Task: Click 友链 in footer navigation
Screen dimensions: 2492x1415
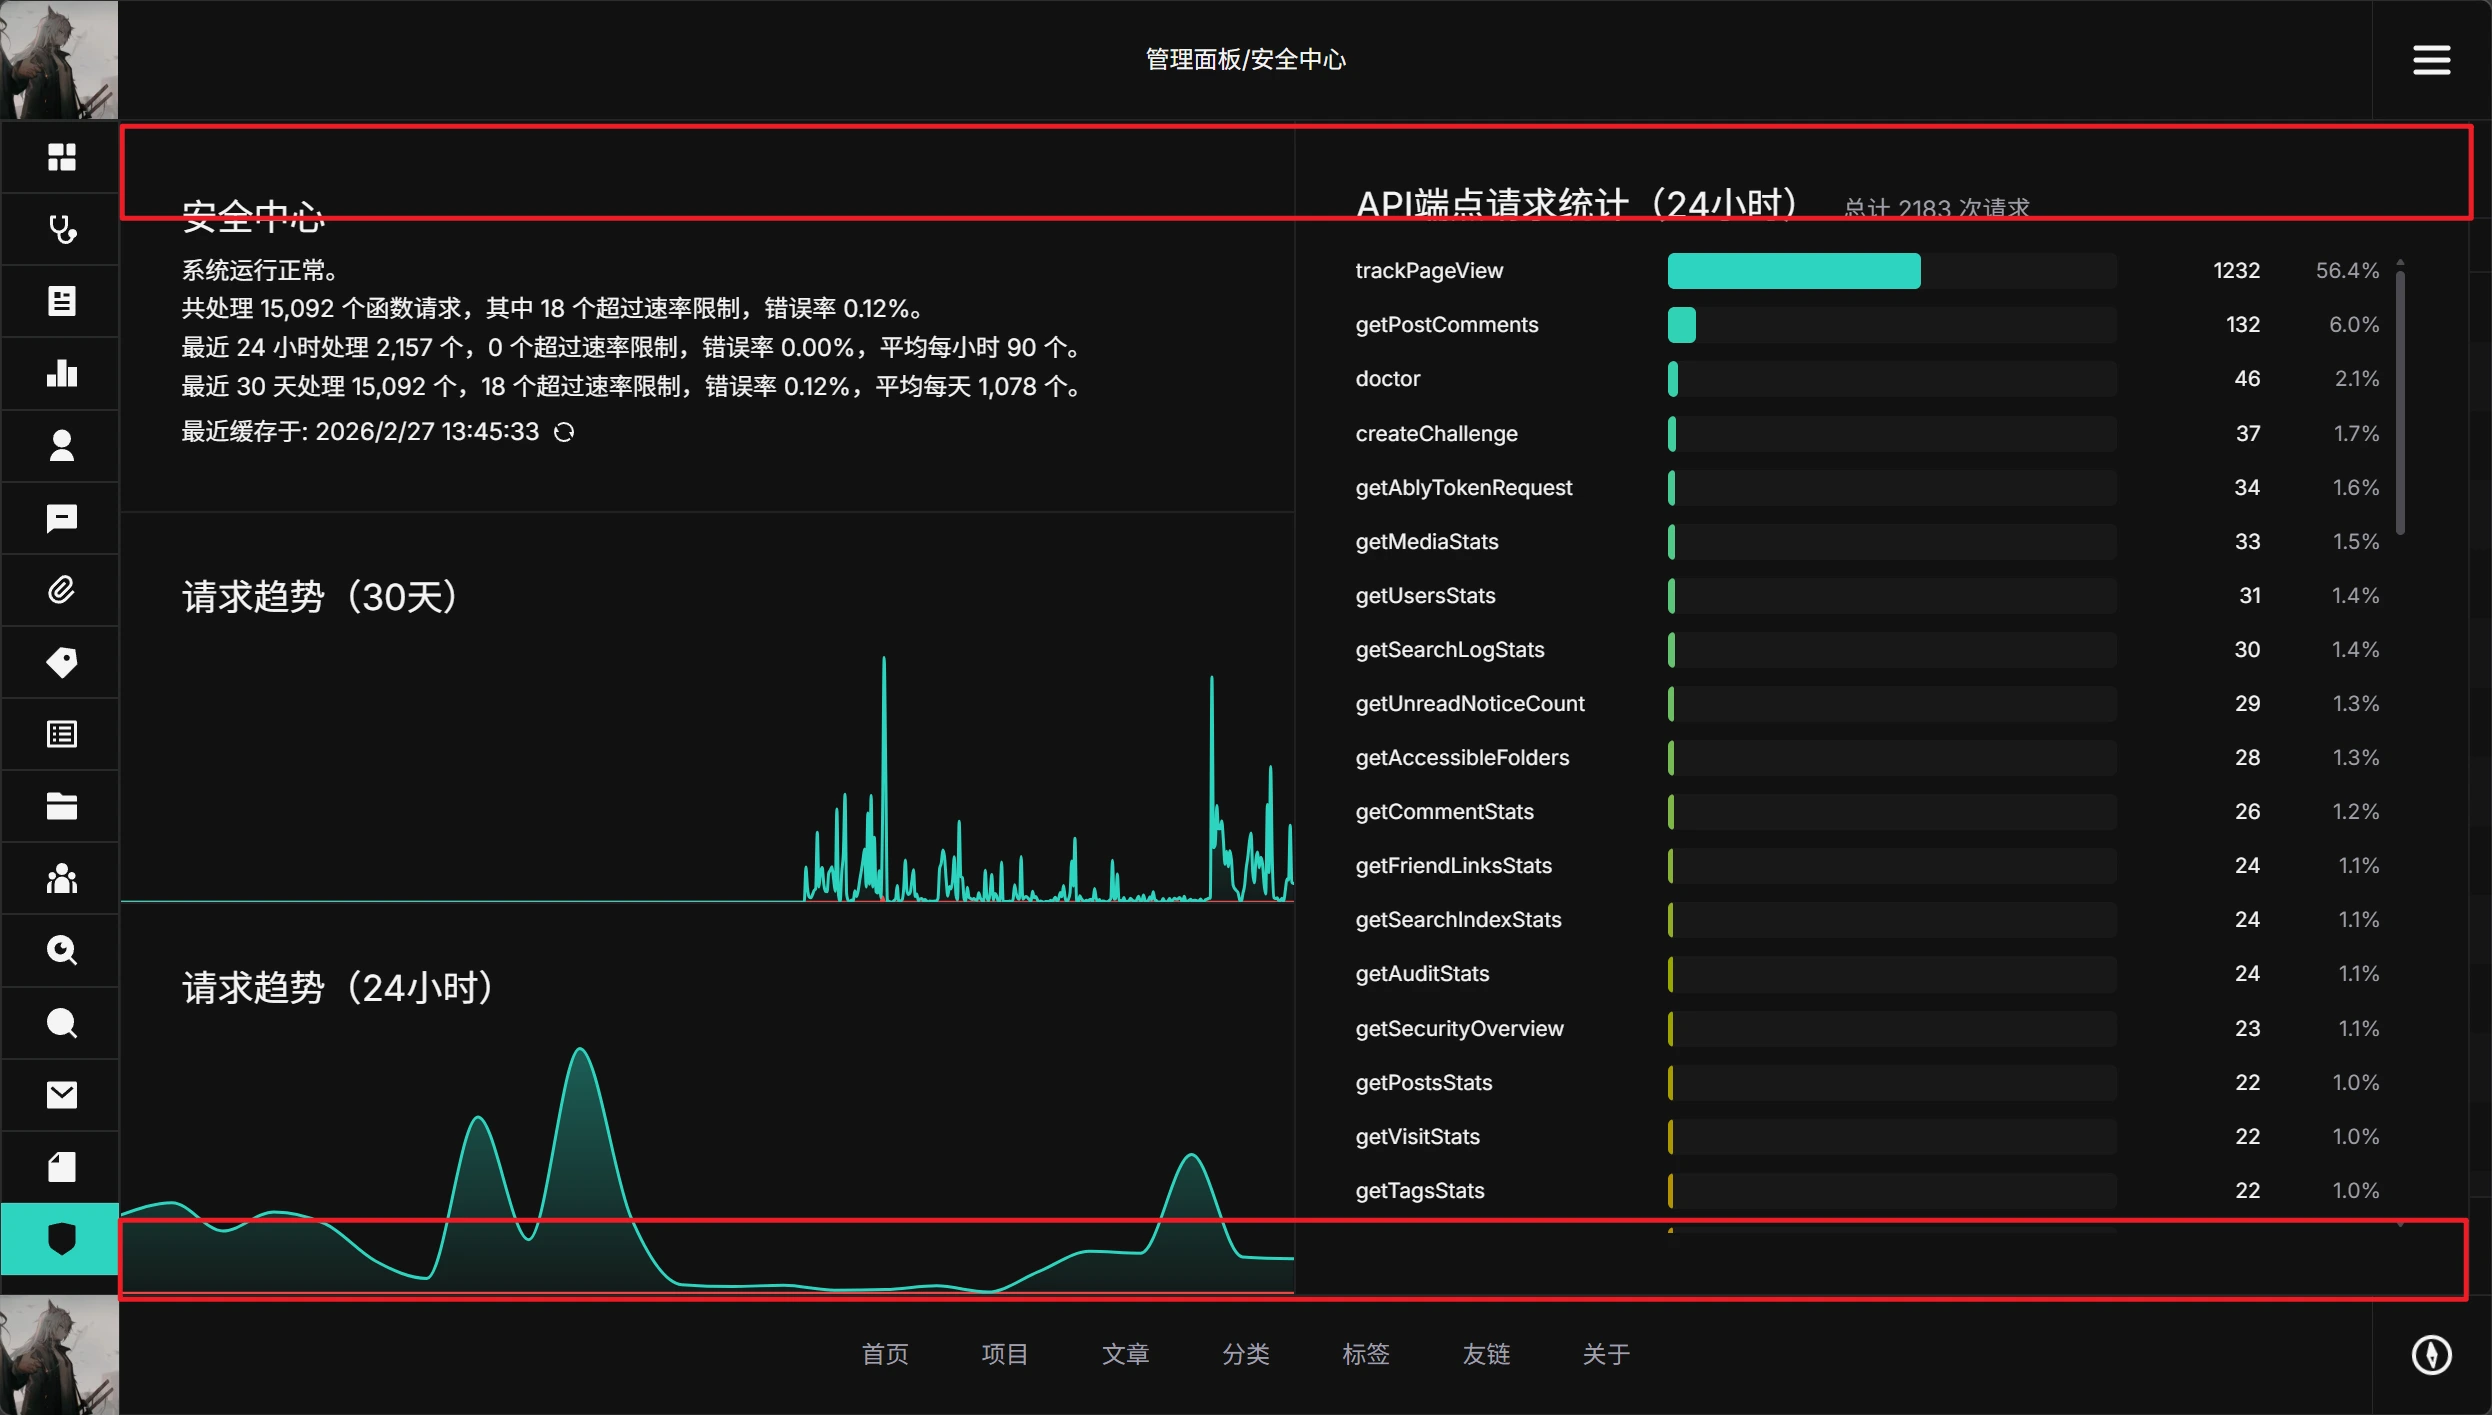Action: coord(1486,1354)
